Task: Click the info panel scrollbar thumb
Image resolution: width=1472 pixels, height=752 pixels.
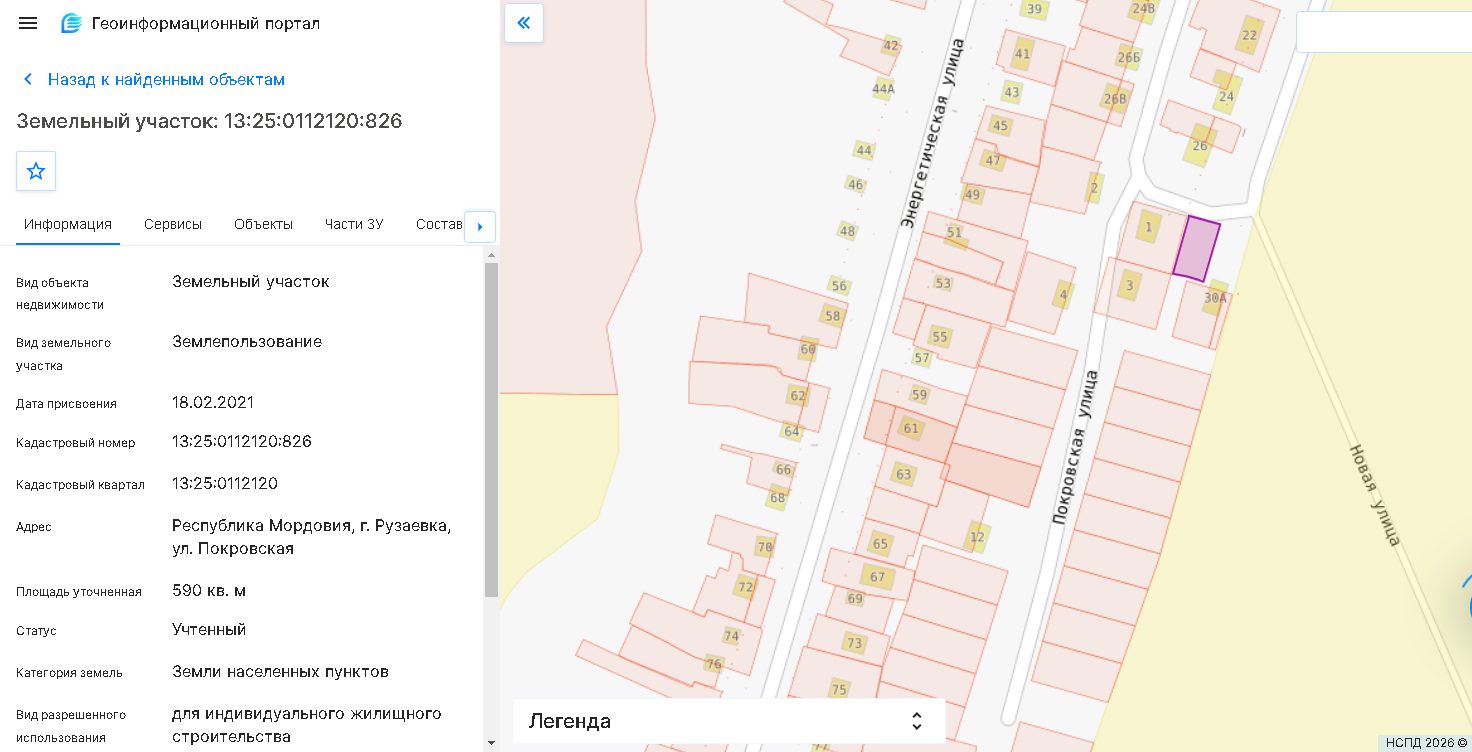Action: 491,430
